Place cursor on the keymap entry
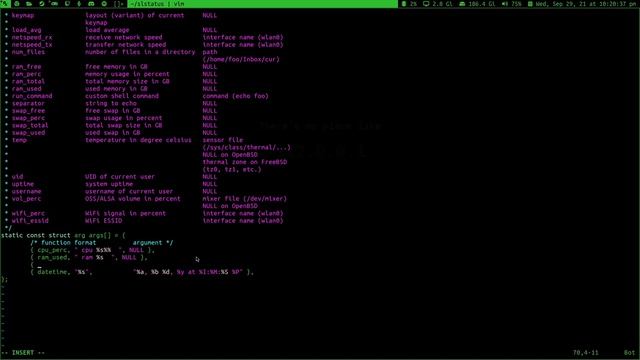This screenshot has width=640, height=360. coord(23,15)
